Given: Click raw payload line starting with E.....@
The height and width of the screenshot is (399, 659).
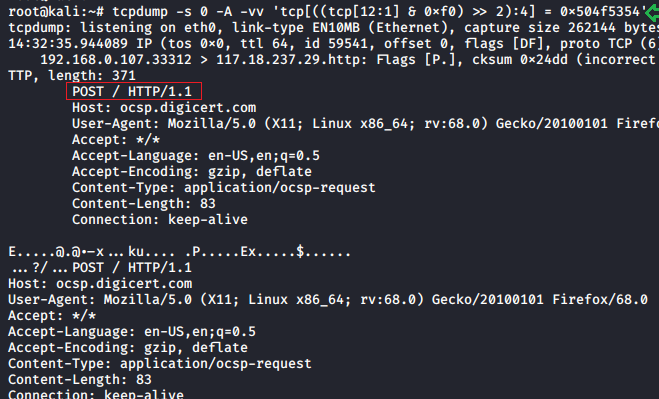Looking at the screenshot, I should (x=179, y=251).
